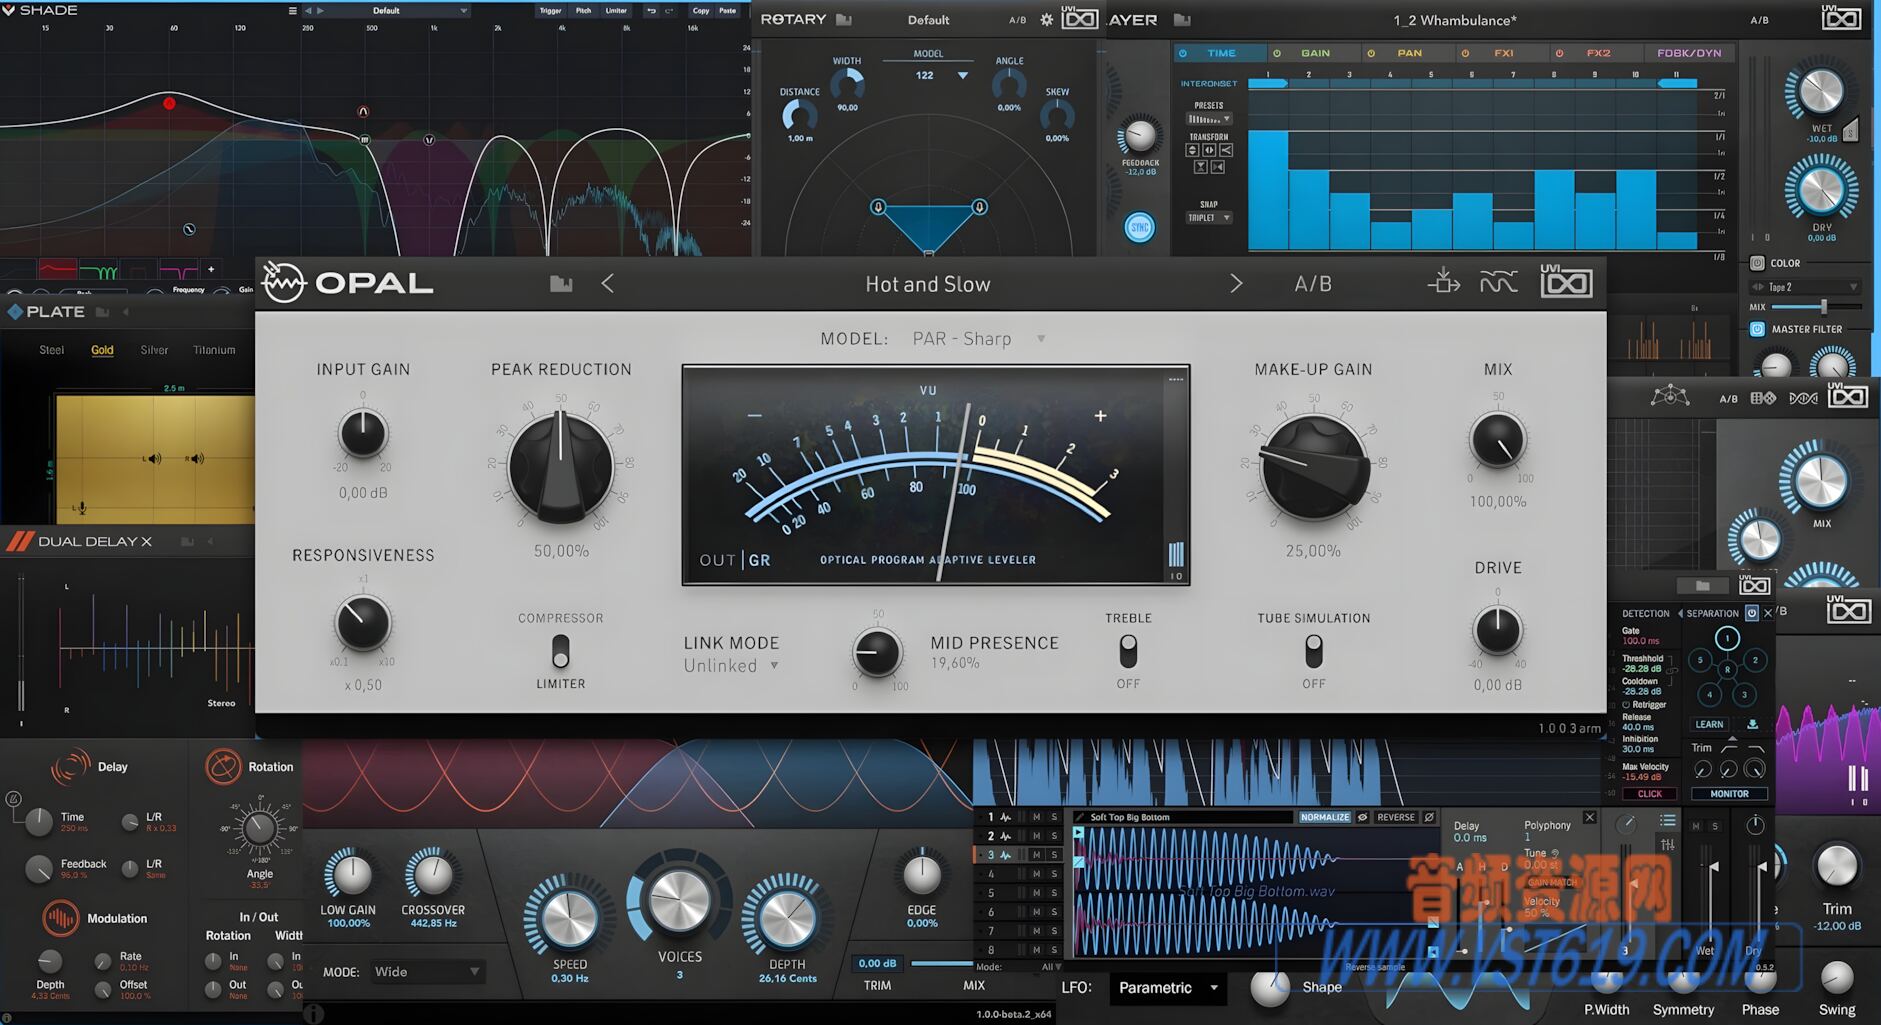The height and width of the screenshot is (1025, 1881).
Task: Open Relayer PRESETS dropdown
Action: (1209, 118)
